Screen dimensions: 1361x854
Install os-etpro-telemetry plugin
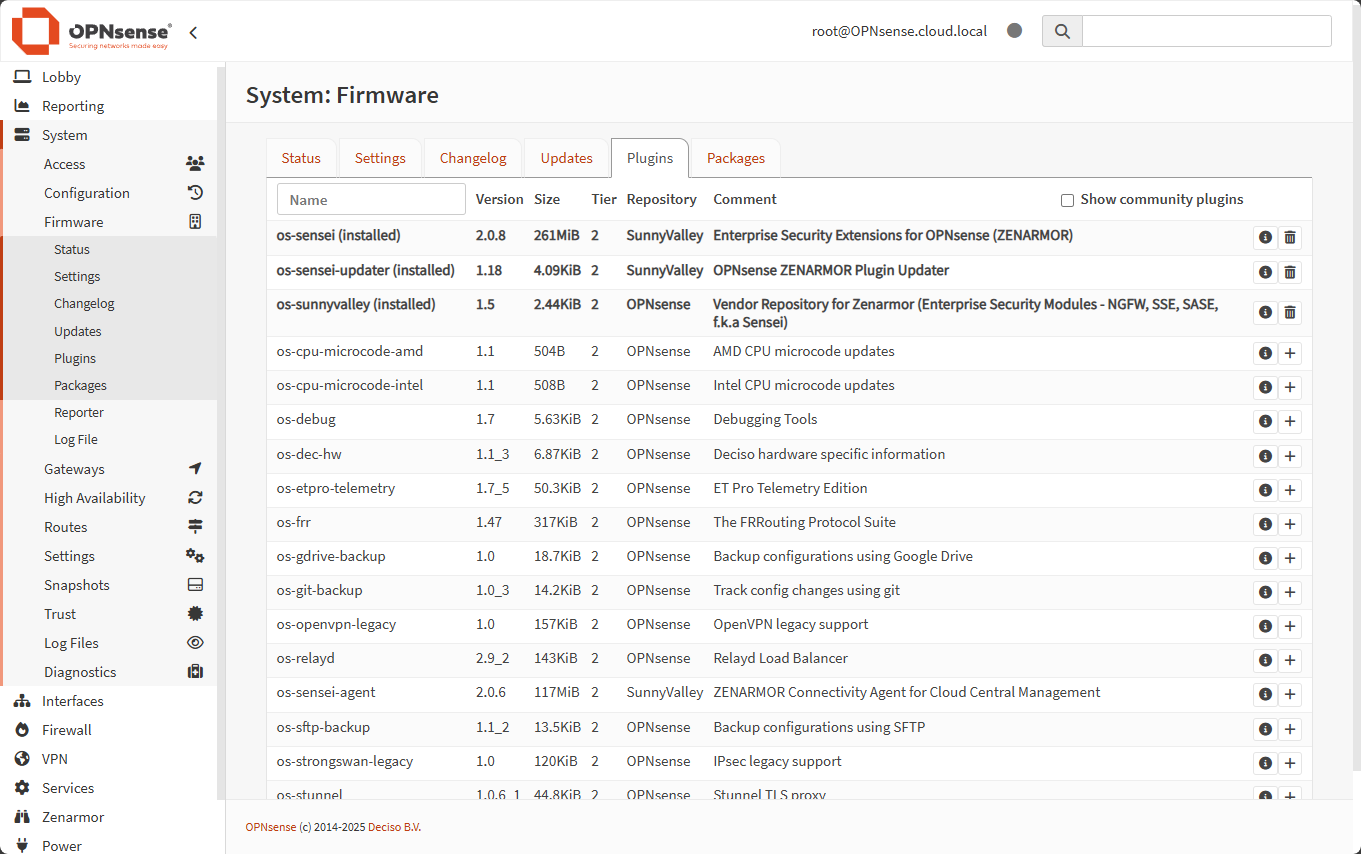coord(1290,490)
